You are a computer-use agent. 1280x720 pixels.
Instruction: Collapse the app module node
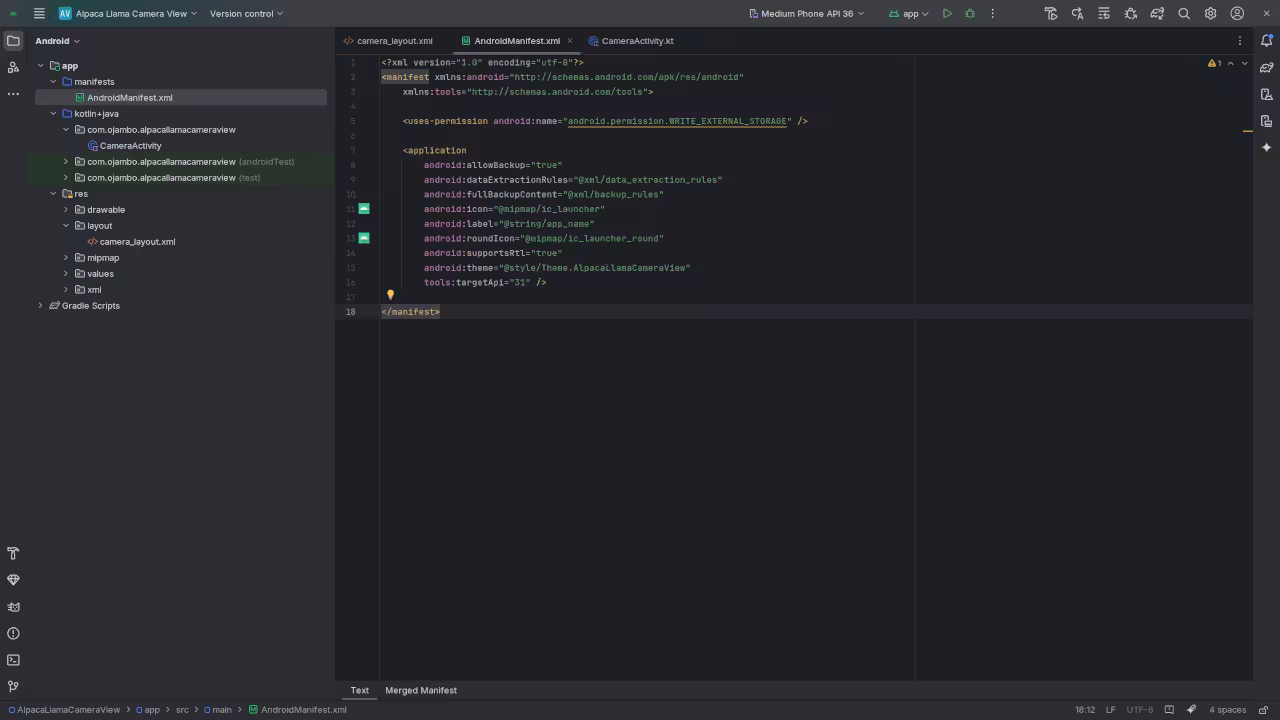41,66
